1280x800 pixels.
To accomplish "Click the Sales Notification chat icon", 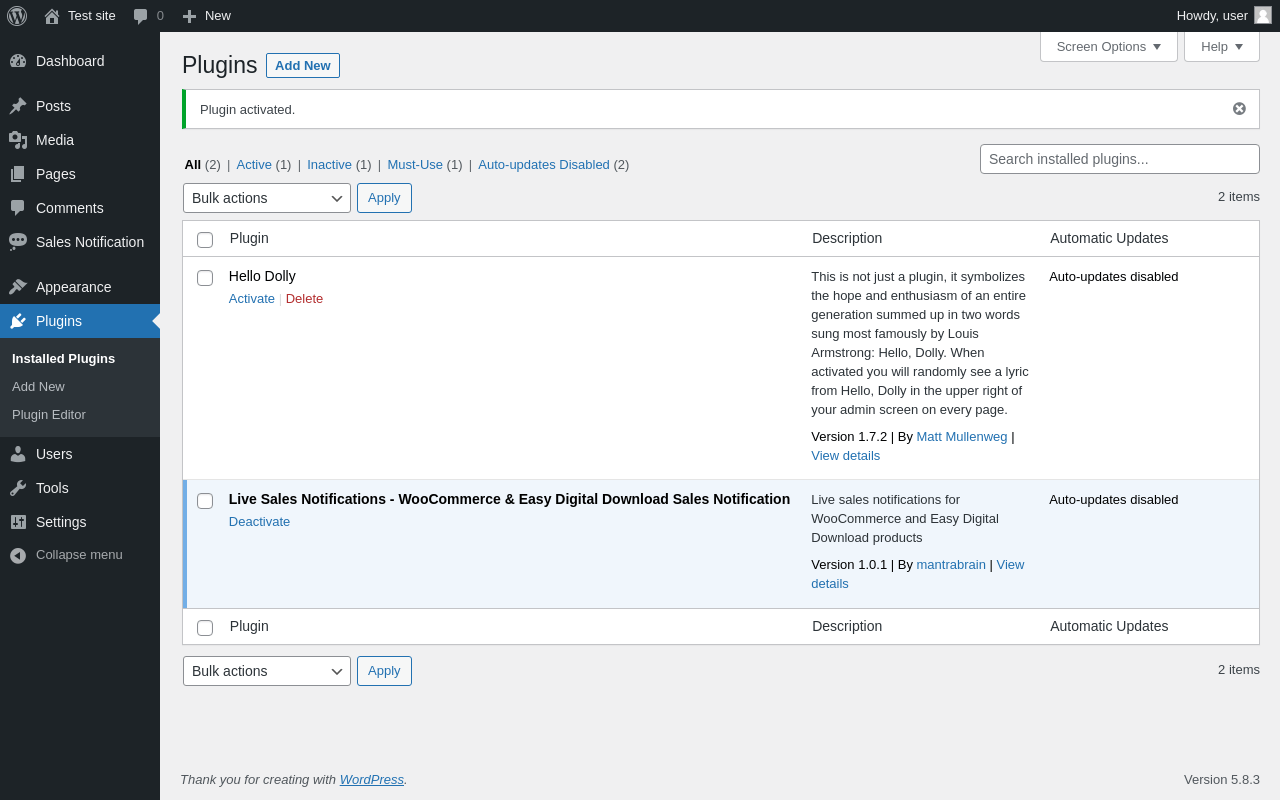I will (x=18, y=242).
